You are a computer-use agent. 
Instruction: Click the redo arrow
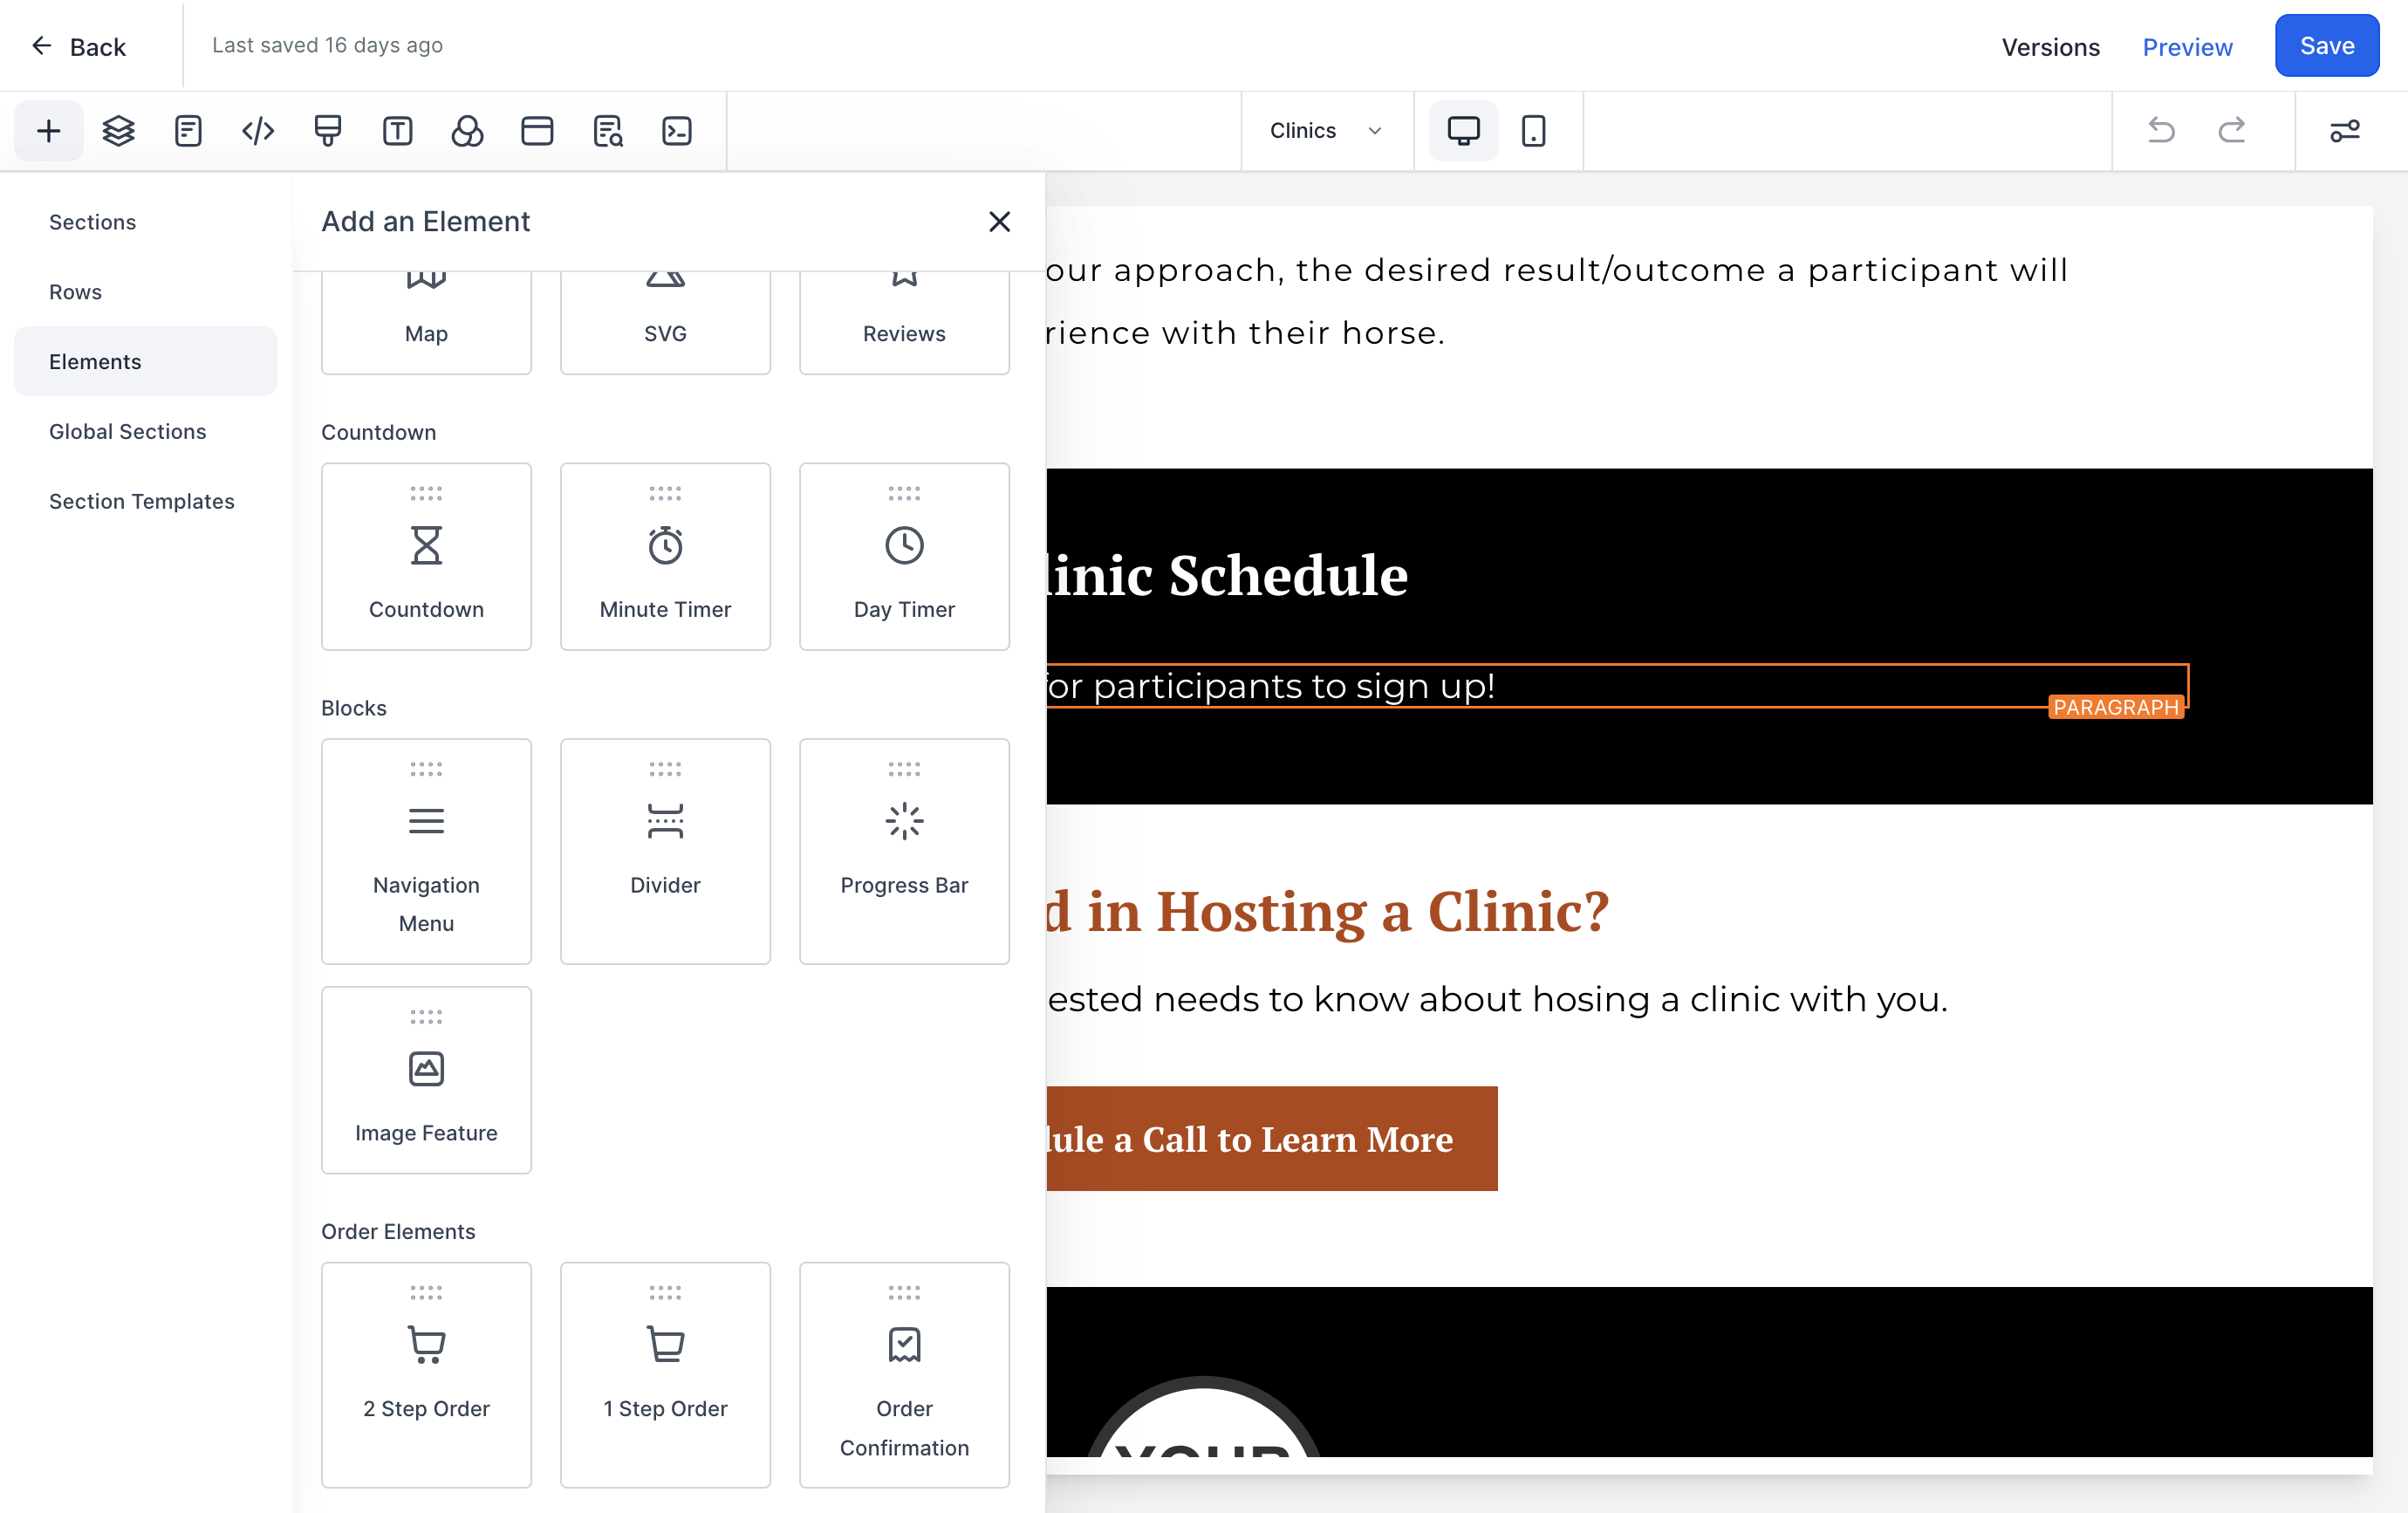coord(2232,131)
